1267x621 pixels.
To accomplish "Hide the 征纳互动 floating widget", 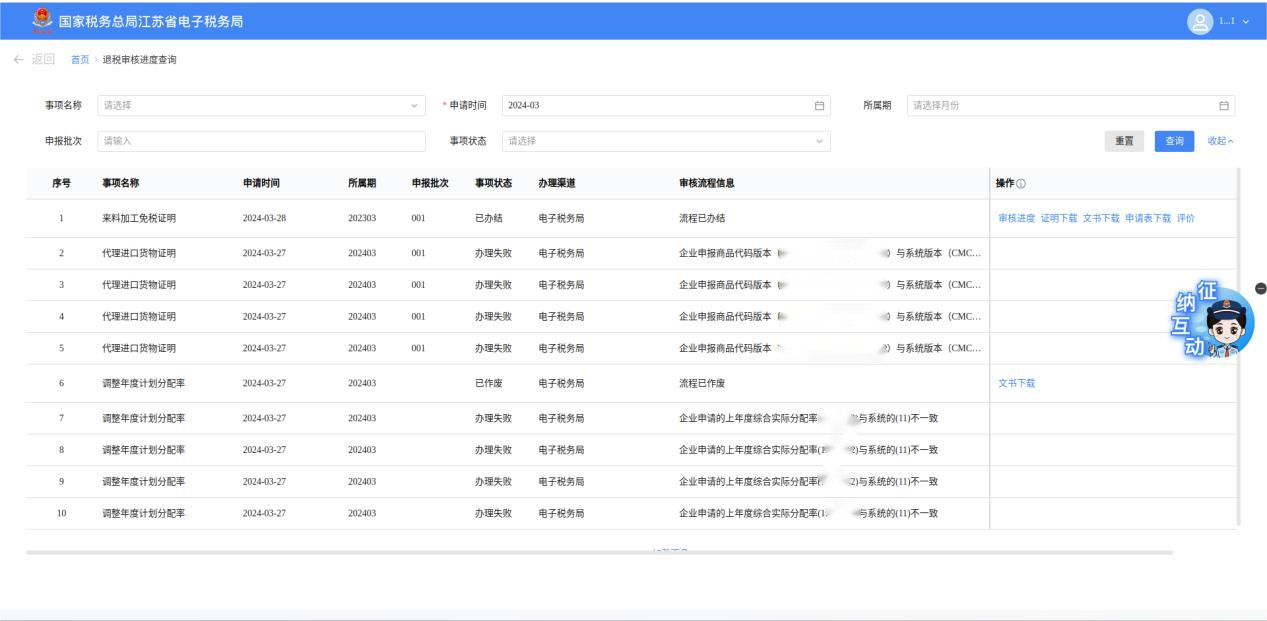I will [x=1260, y=289].
